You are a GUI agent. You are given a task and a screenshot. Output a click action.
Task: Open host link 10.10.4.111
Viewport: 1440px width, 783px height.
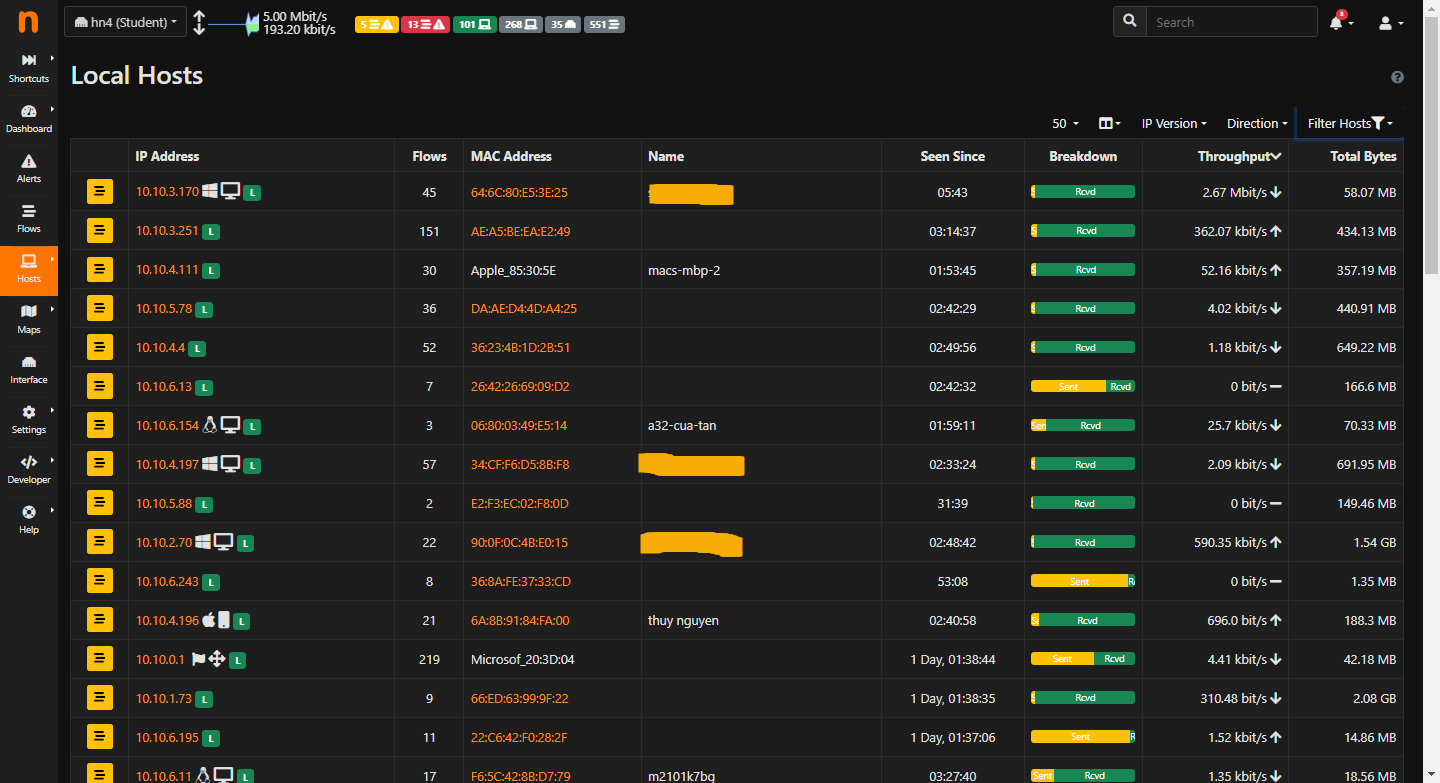tap(167, 270)
